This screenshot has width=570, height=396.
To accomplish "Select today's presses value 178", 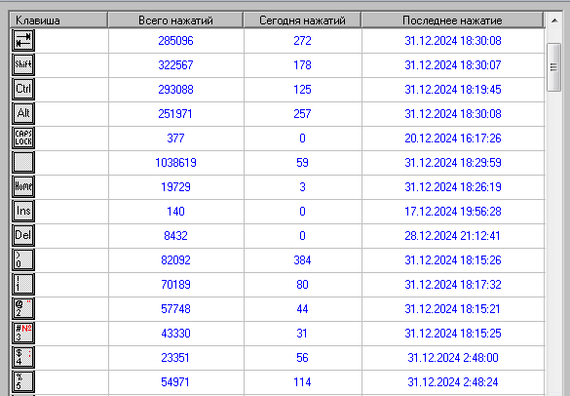I will (302, 65).
